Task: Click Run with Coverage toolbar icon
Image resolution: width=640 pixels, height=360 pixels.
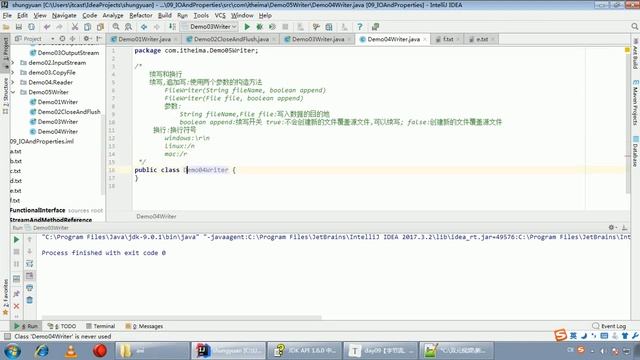Action: click(272, 27)
